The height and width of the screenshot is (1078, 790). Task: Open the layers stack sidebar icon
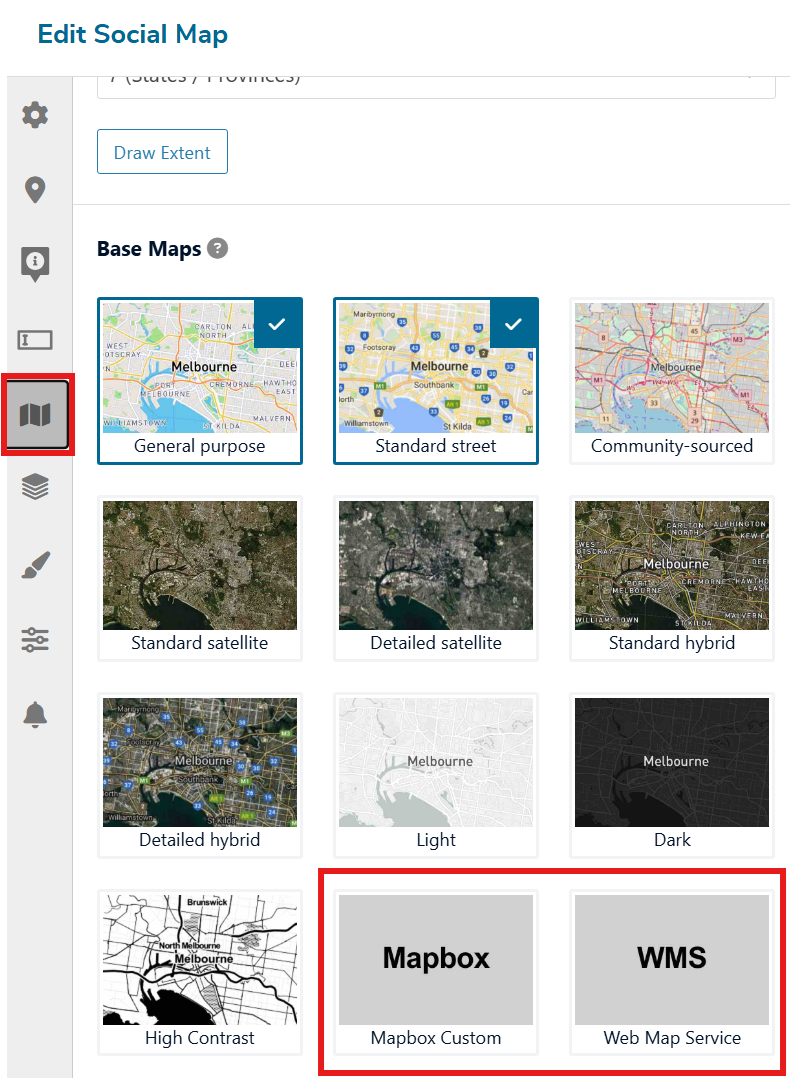pos(36,488)
